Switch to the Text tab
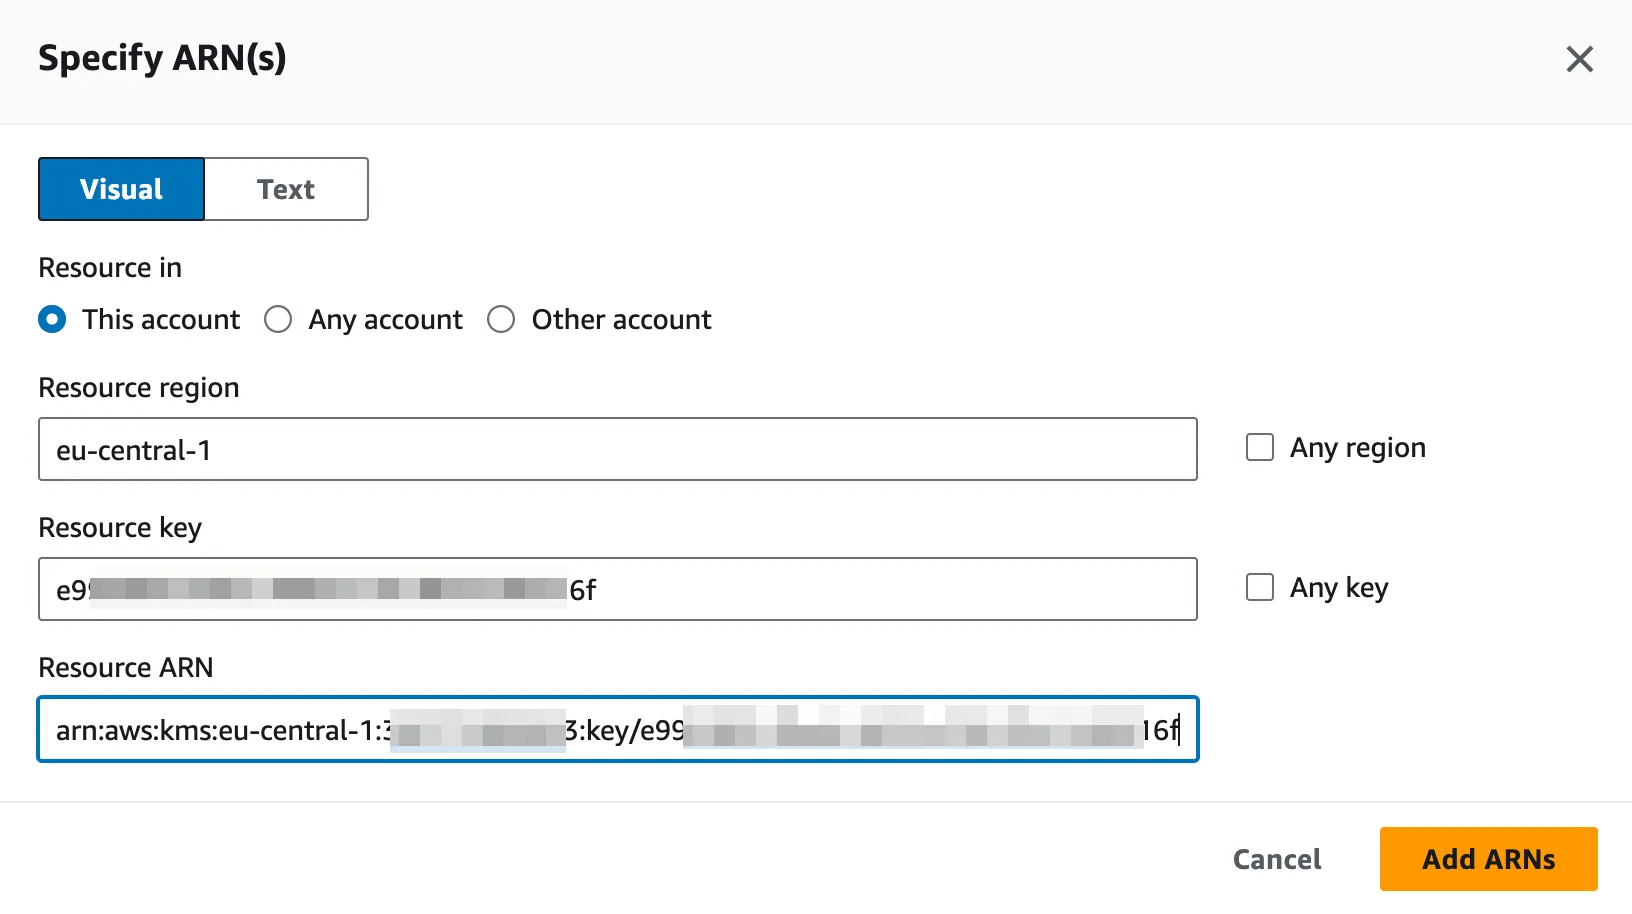 point(286,189)
